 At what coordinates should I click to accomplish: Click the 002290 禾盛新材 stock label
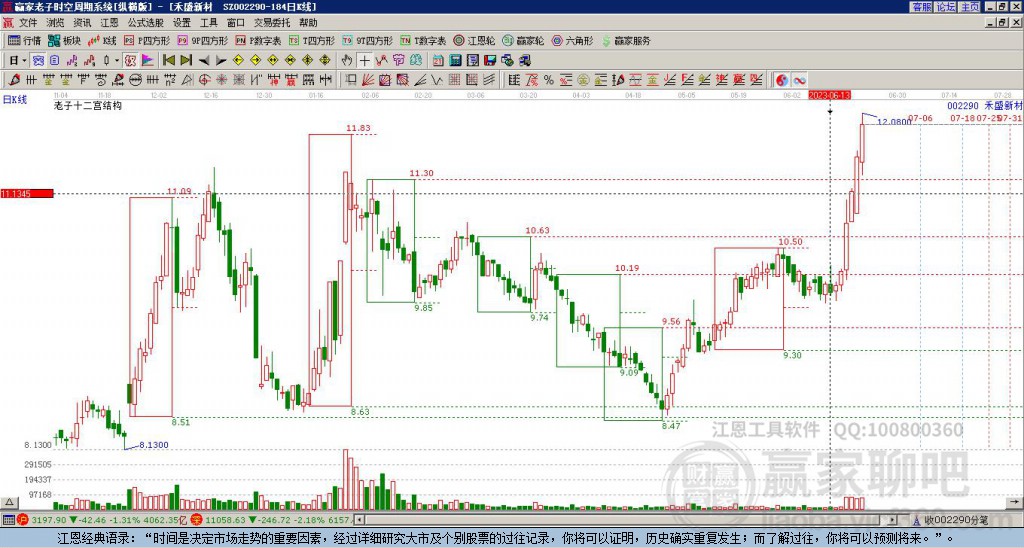[985, 105]
